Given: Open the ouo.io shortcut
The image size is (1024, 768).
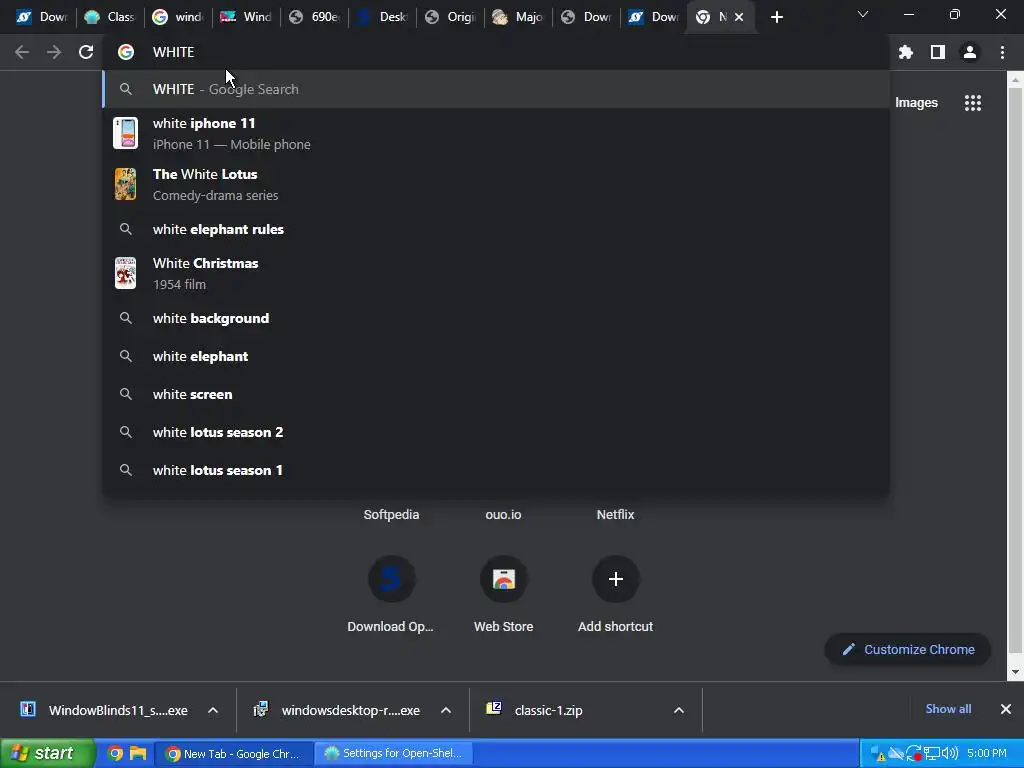Looking at the screenshot, I should 504,515.
